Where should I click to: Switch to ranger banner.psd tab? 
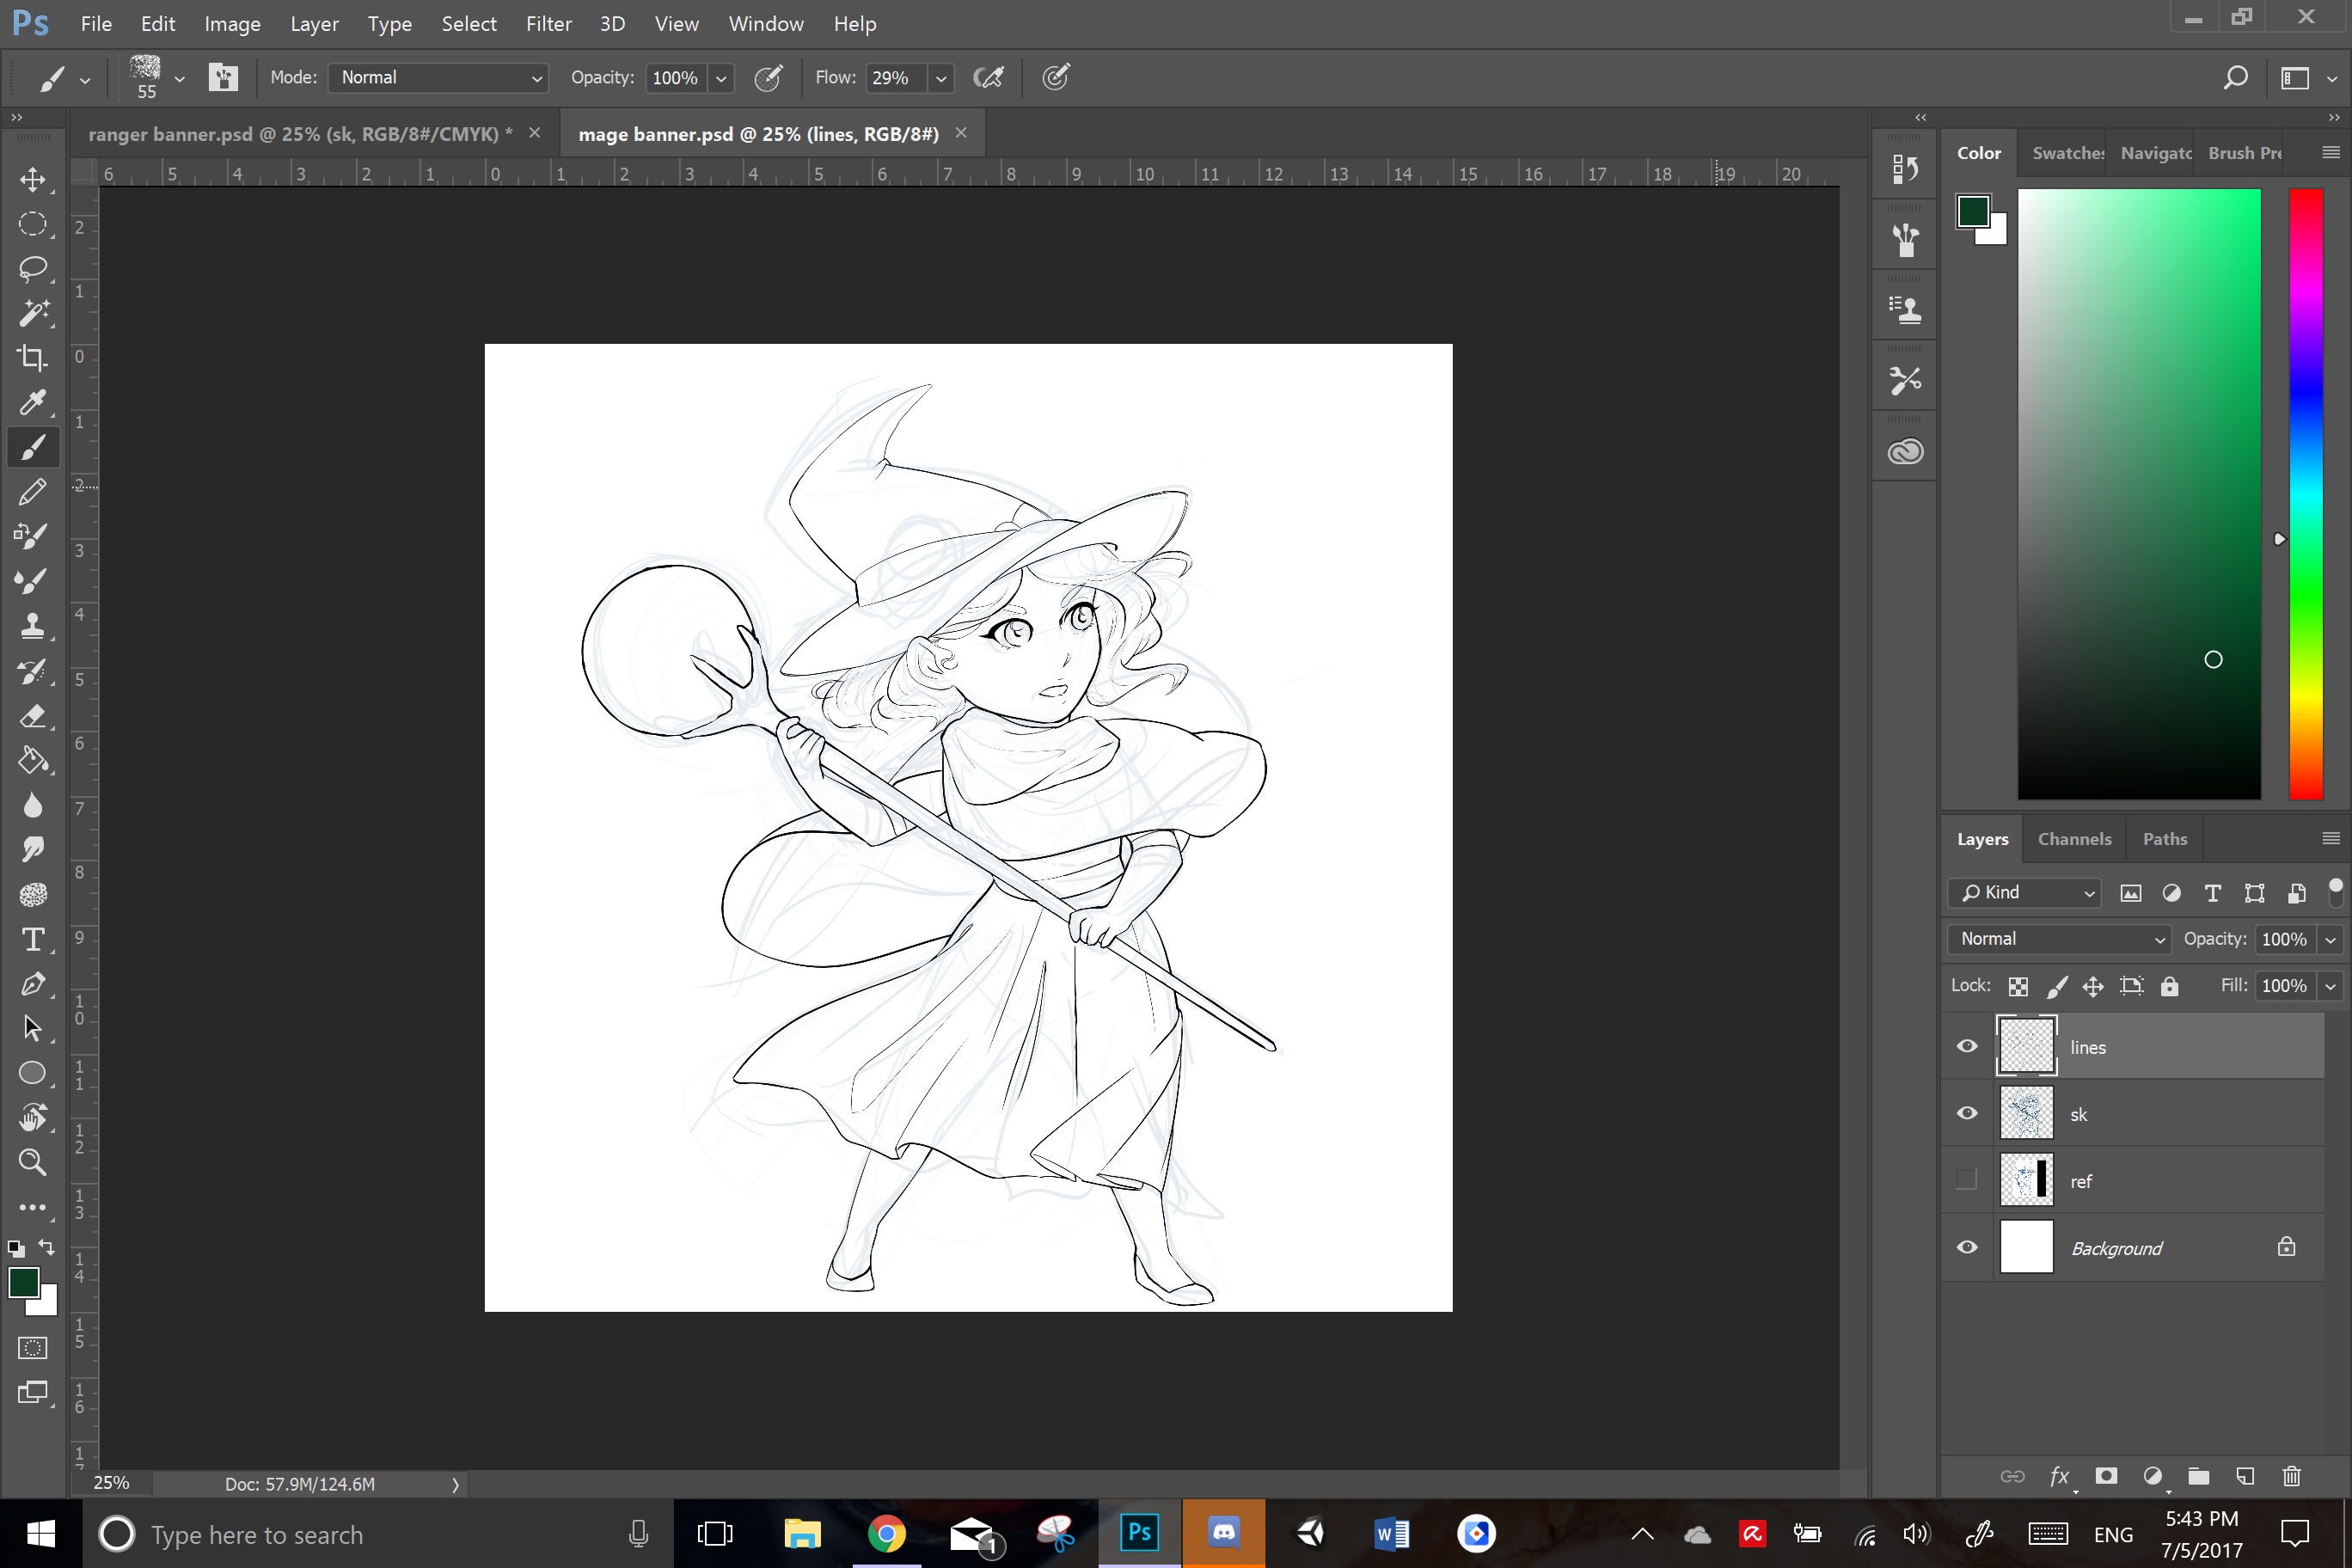coord(300,134)
